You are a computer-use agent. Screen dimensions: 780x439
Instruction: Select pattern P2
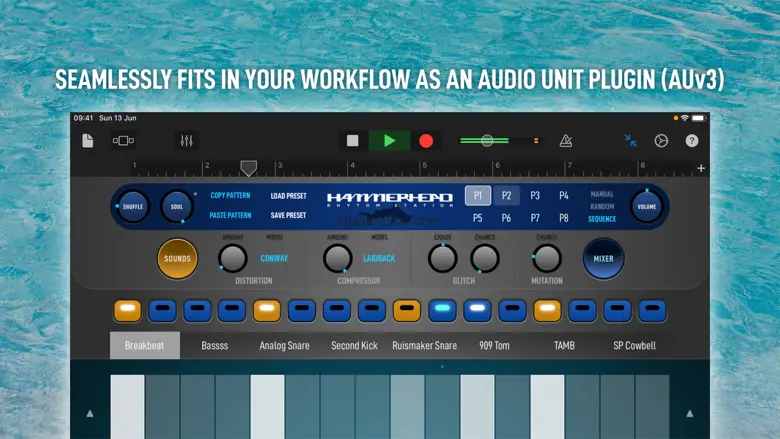click(506, 195)
